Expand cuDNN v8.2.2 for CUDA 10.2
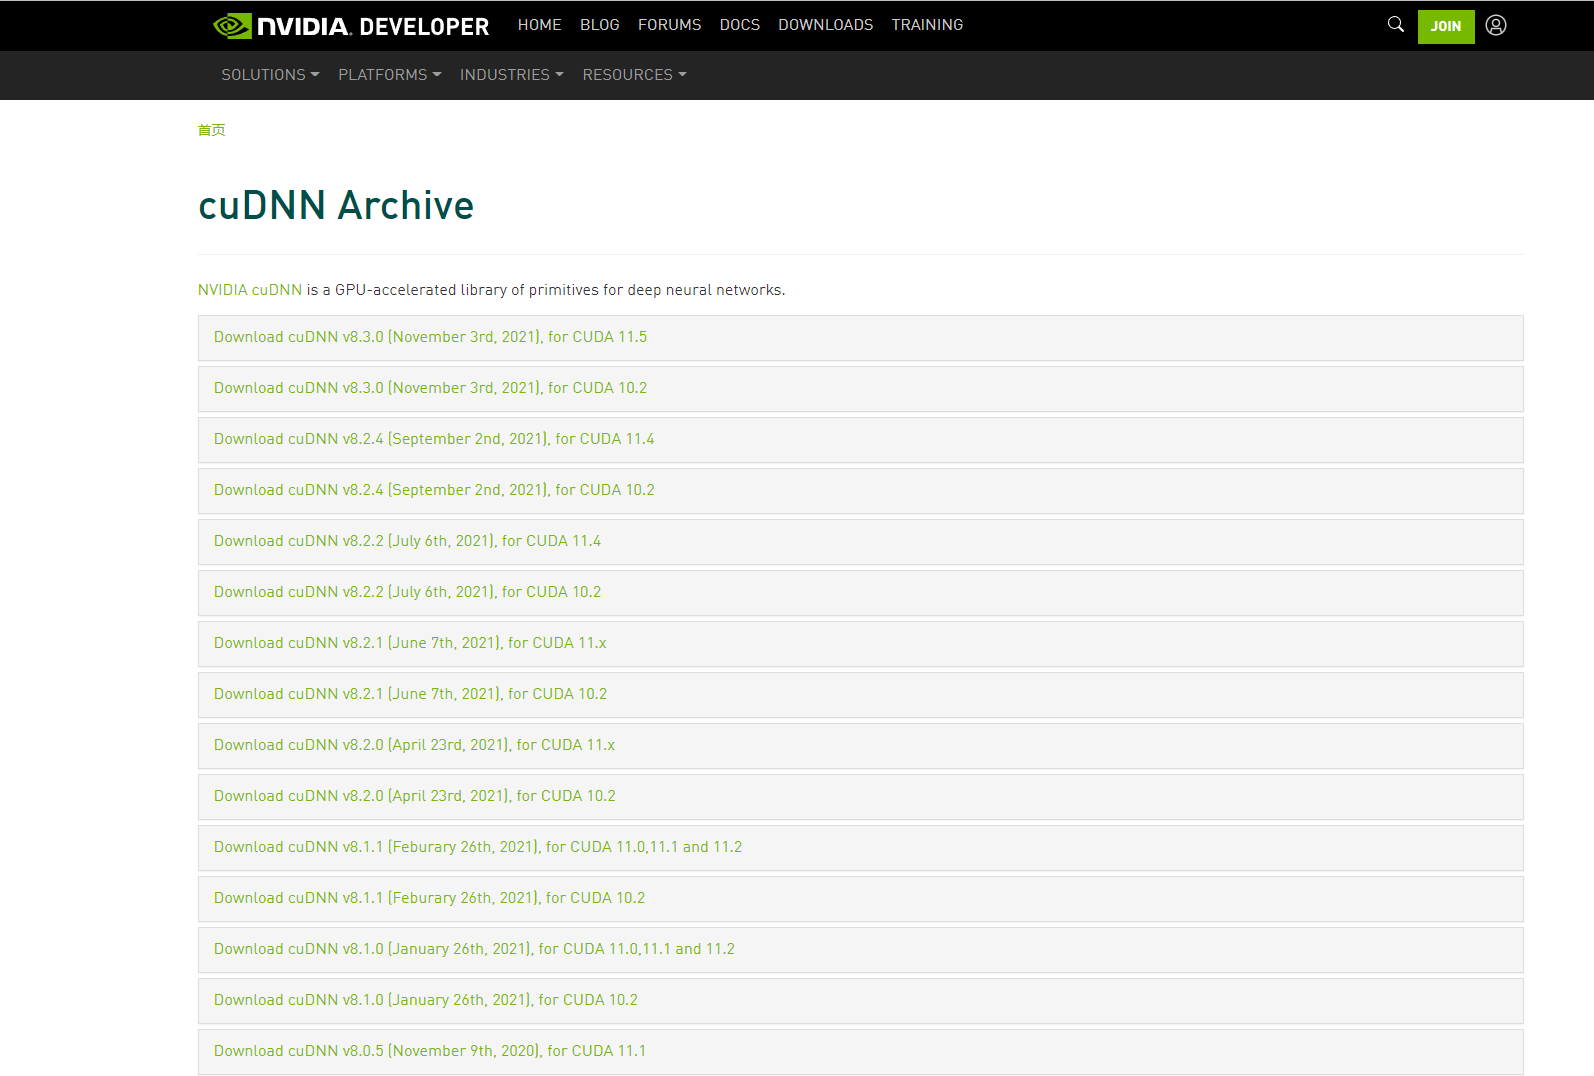1594x1076 pixels. pos(860,593)
